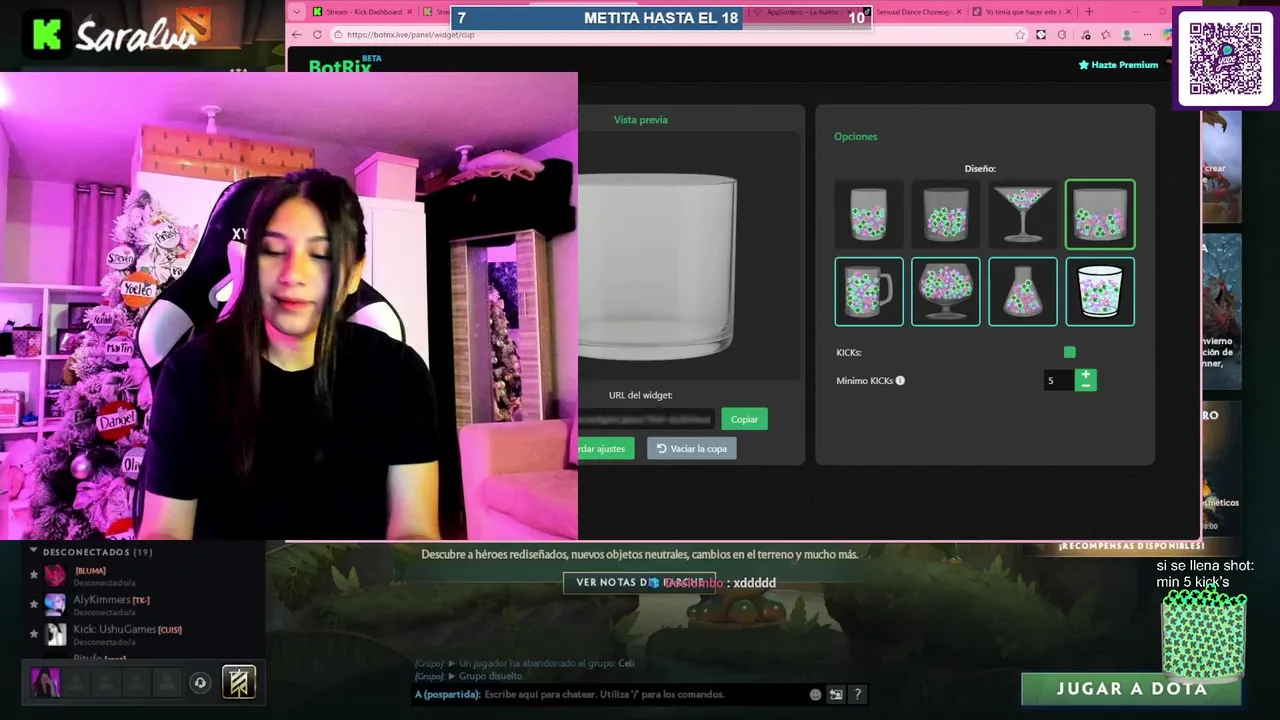Open the browser profile icon
The height and width of the screenshot is (720, 1280).
click(x=1127, y=34)
